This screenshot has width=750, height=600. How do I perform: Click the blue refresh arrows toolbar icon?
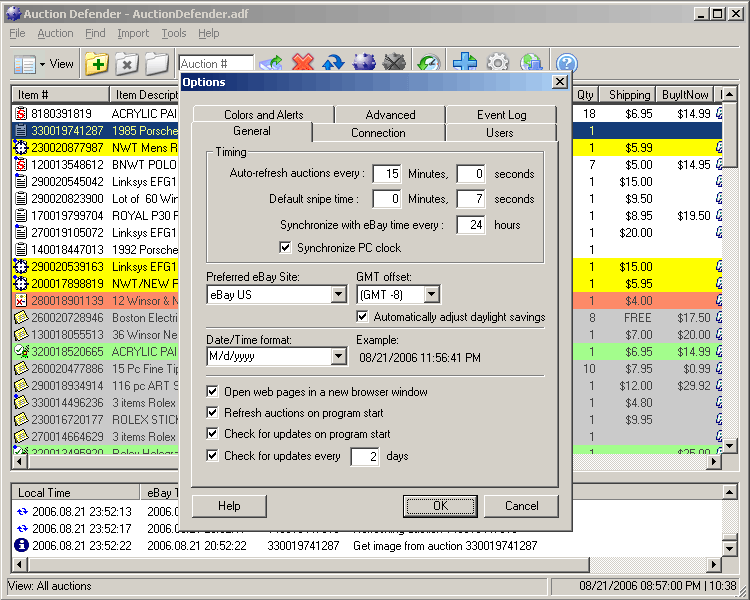[332, 63]
